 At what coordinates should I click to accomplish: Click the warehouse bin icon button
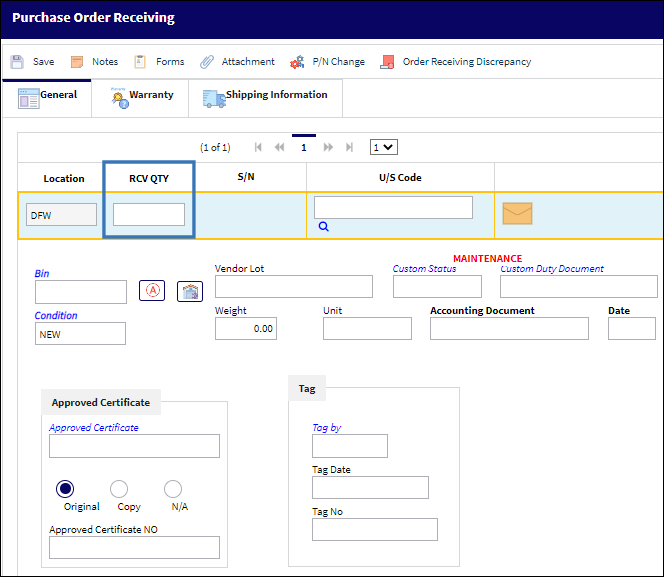point(190,292)
